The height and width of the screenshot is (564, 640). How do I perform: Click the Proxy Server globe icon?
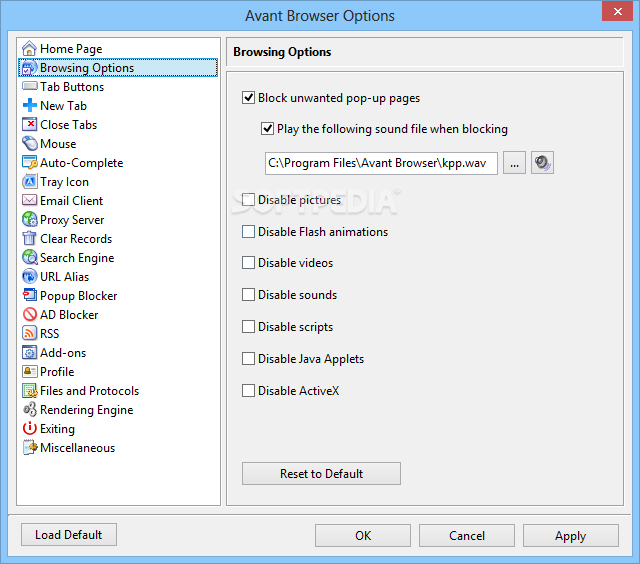[x=29, y=220]
